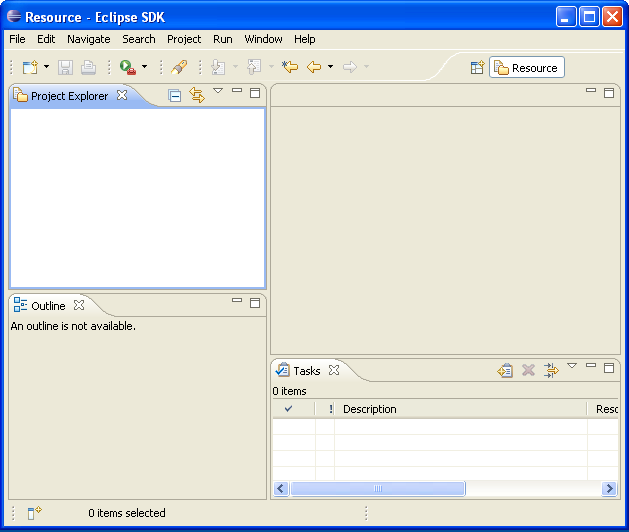Click the Search flashlight toolbar icon
Screen dimensions: 629x532
179,67
